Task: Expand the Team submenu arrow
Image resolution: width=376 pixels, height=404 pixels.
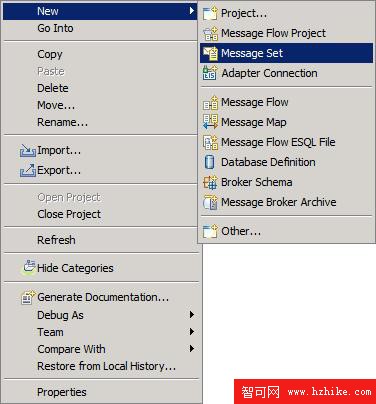Action: click(191, 332)
